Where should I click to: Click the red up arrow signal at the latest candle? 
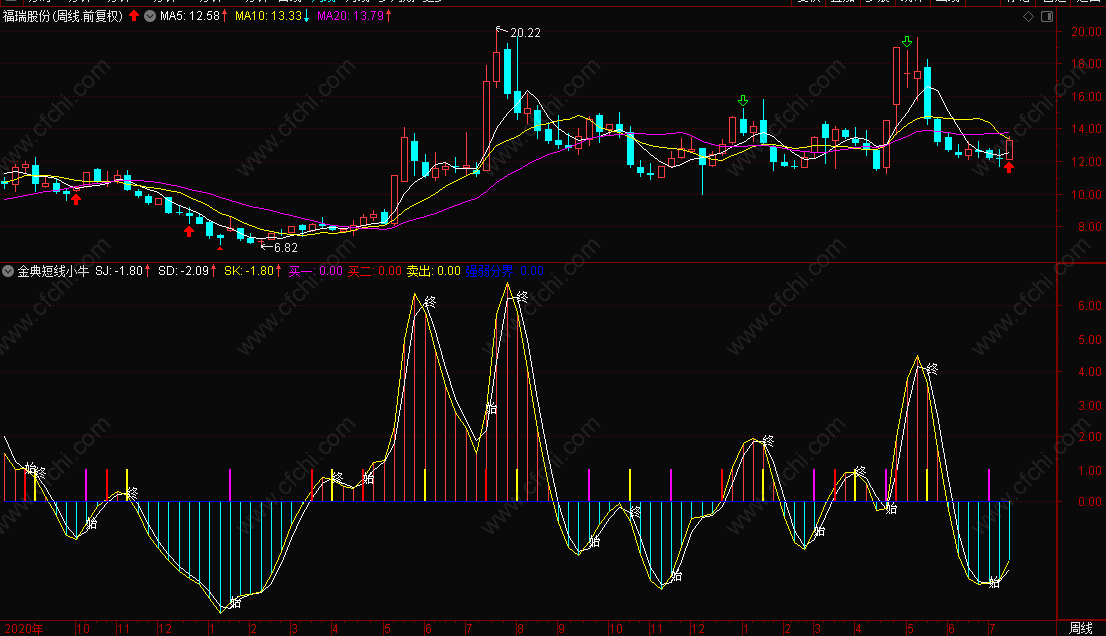tap(1009, 167)
